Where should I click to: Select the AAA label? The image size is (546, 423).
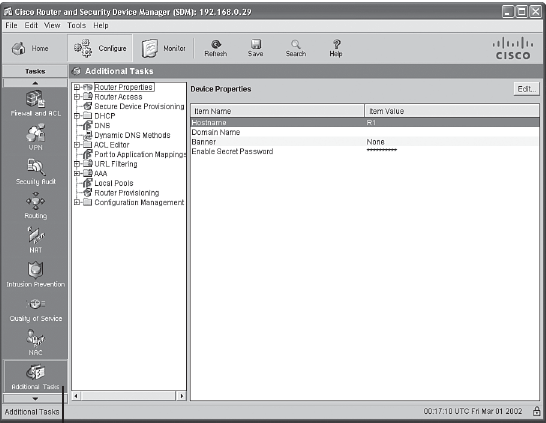pyautogui.click(x=100, y=173)
